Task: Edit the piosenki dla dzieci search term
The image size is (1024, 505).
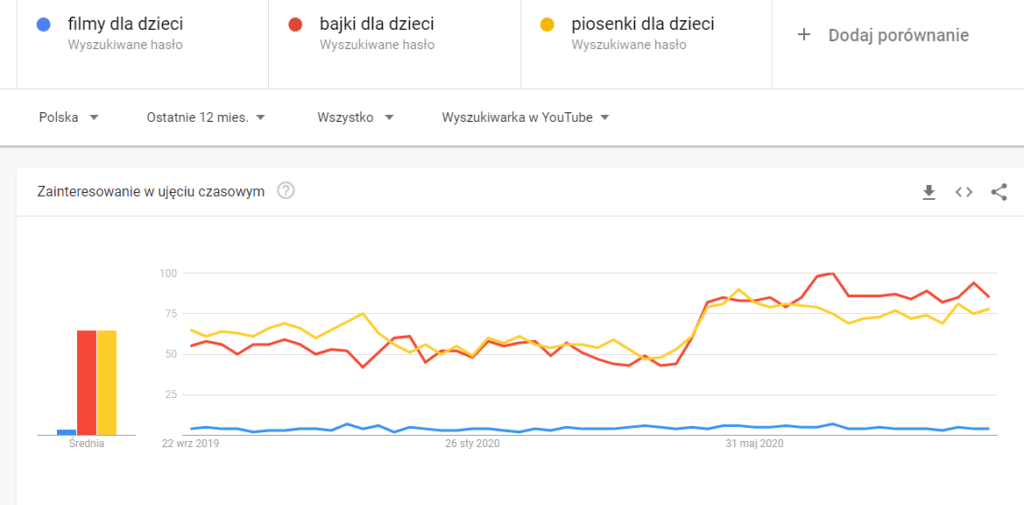Action: (636, 23)
